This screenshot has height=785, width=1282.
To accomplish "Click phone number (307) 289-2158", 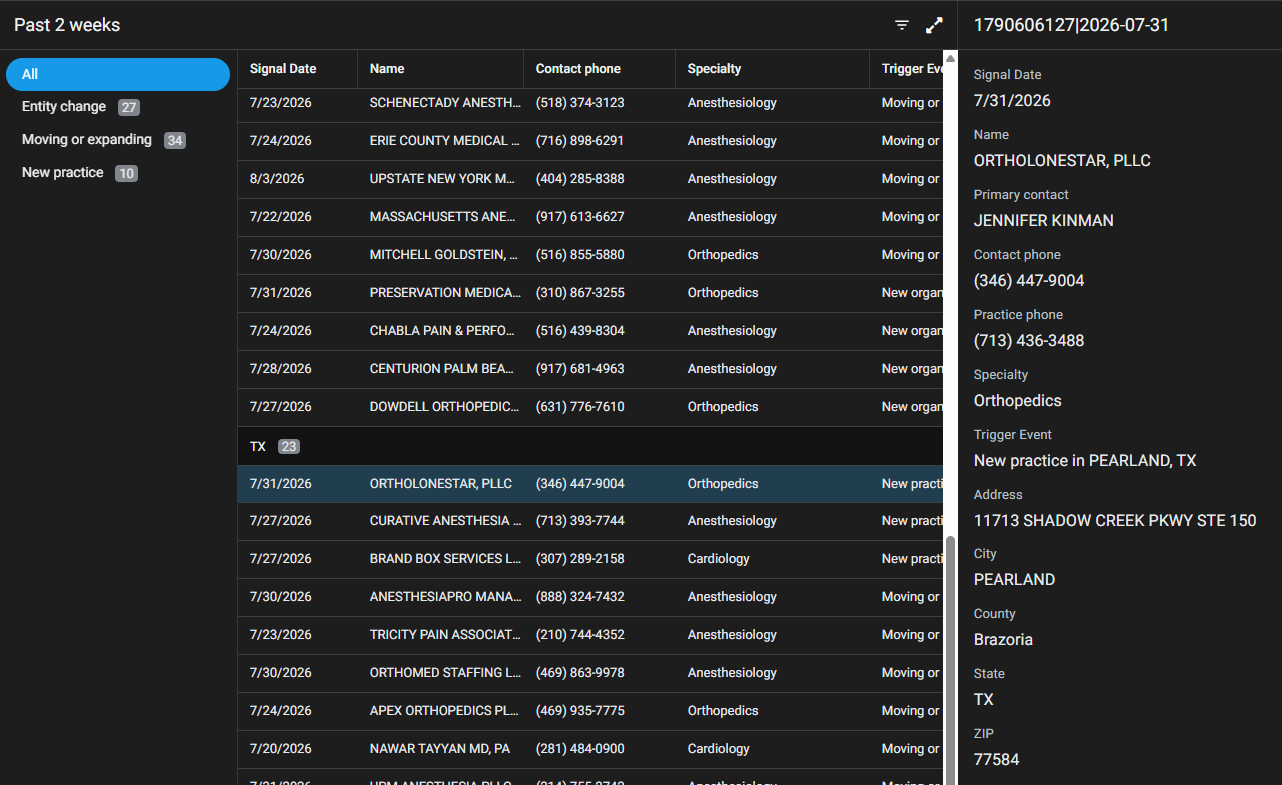I will click(x=580, y=559).
